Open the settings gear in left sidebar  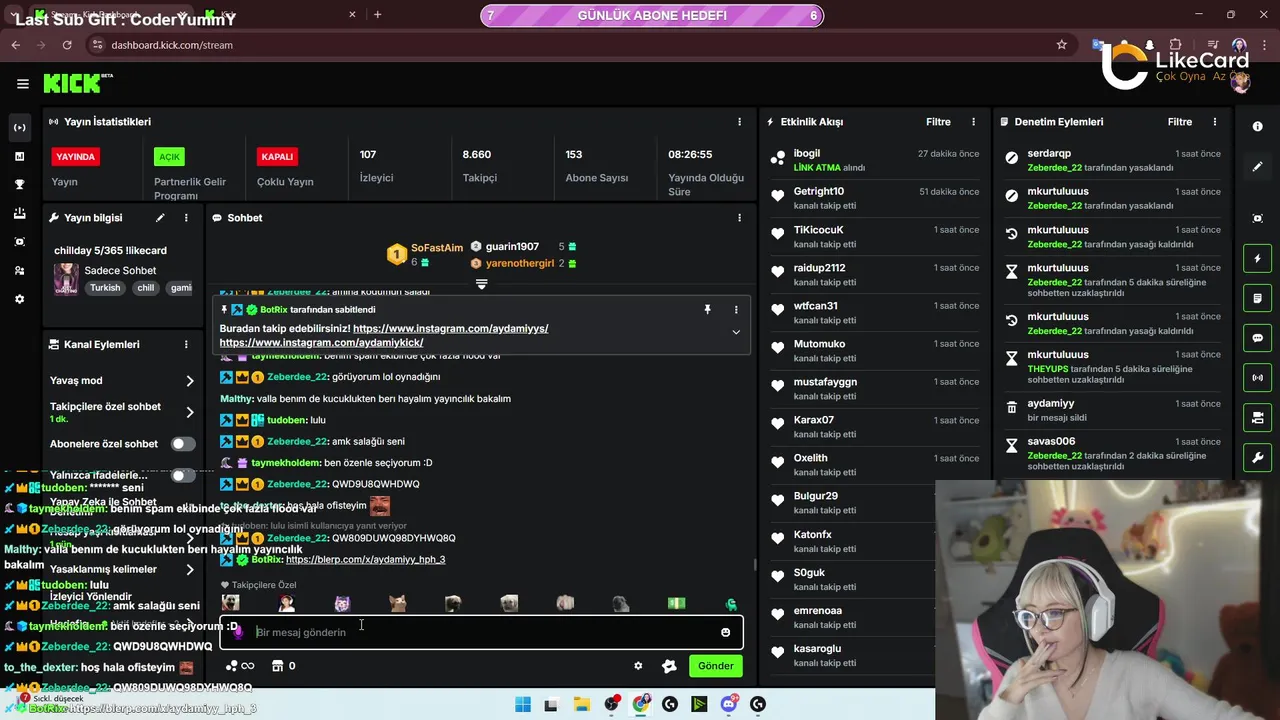pyautogui.click(x=19, y=299)
